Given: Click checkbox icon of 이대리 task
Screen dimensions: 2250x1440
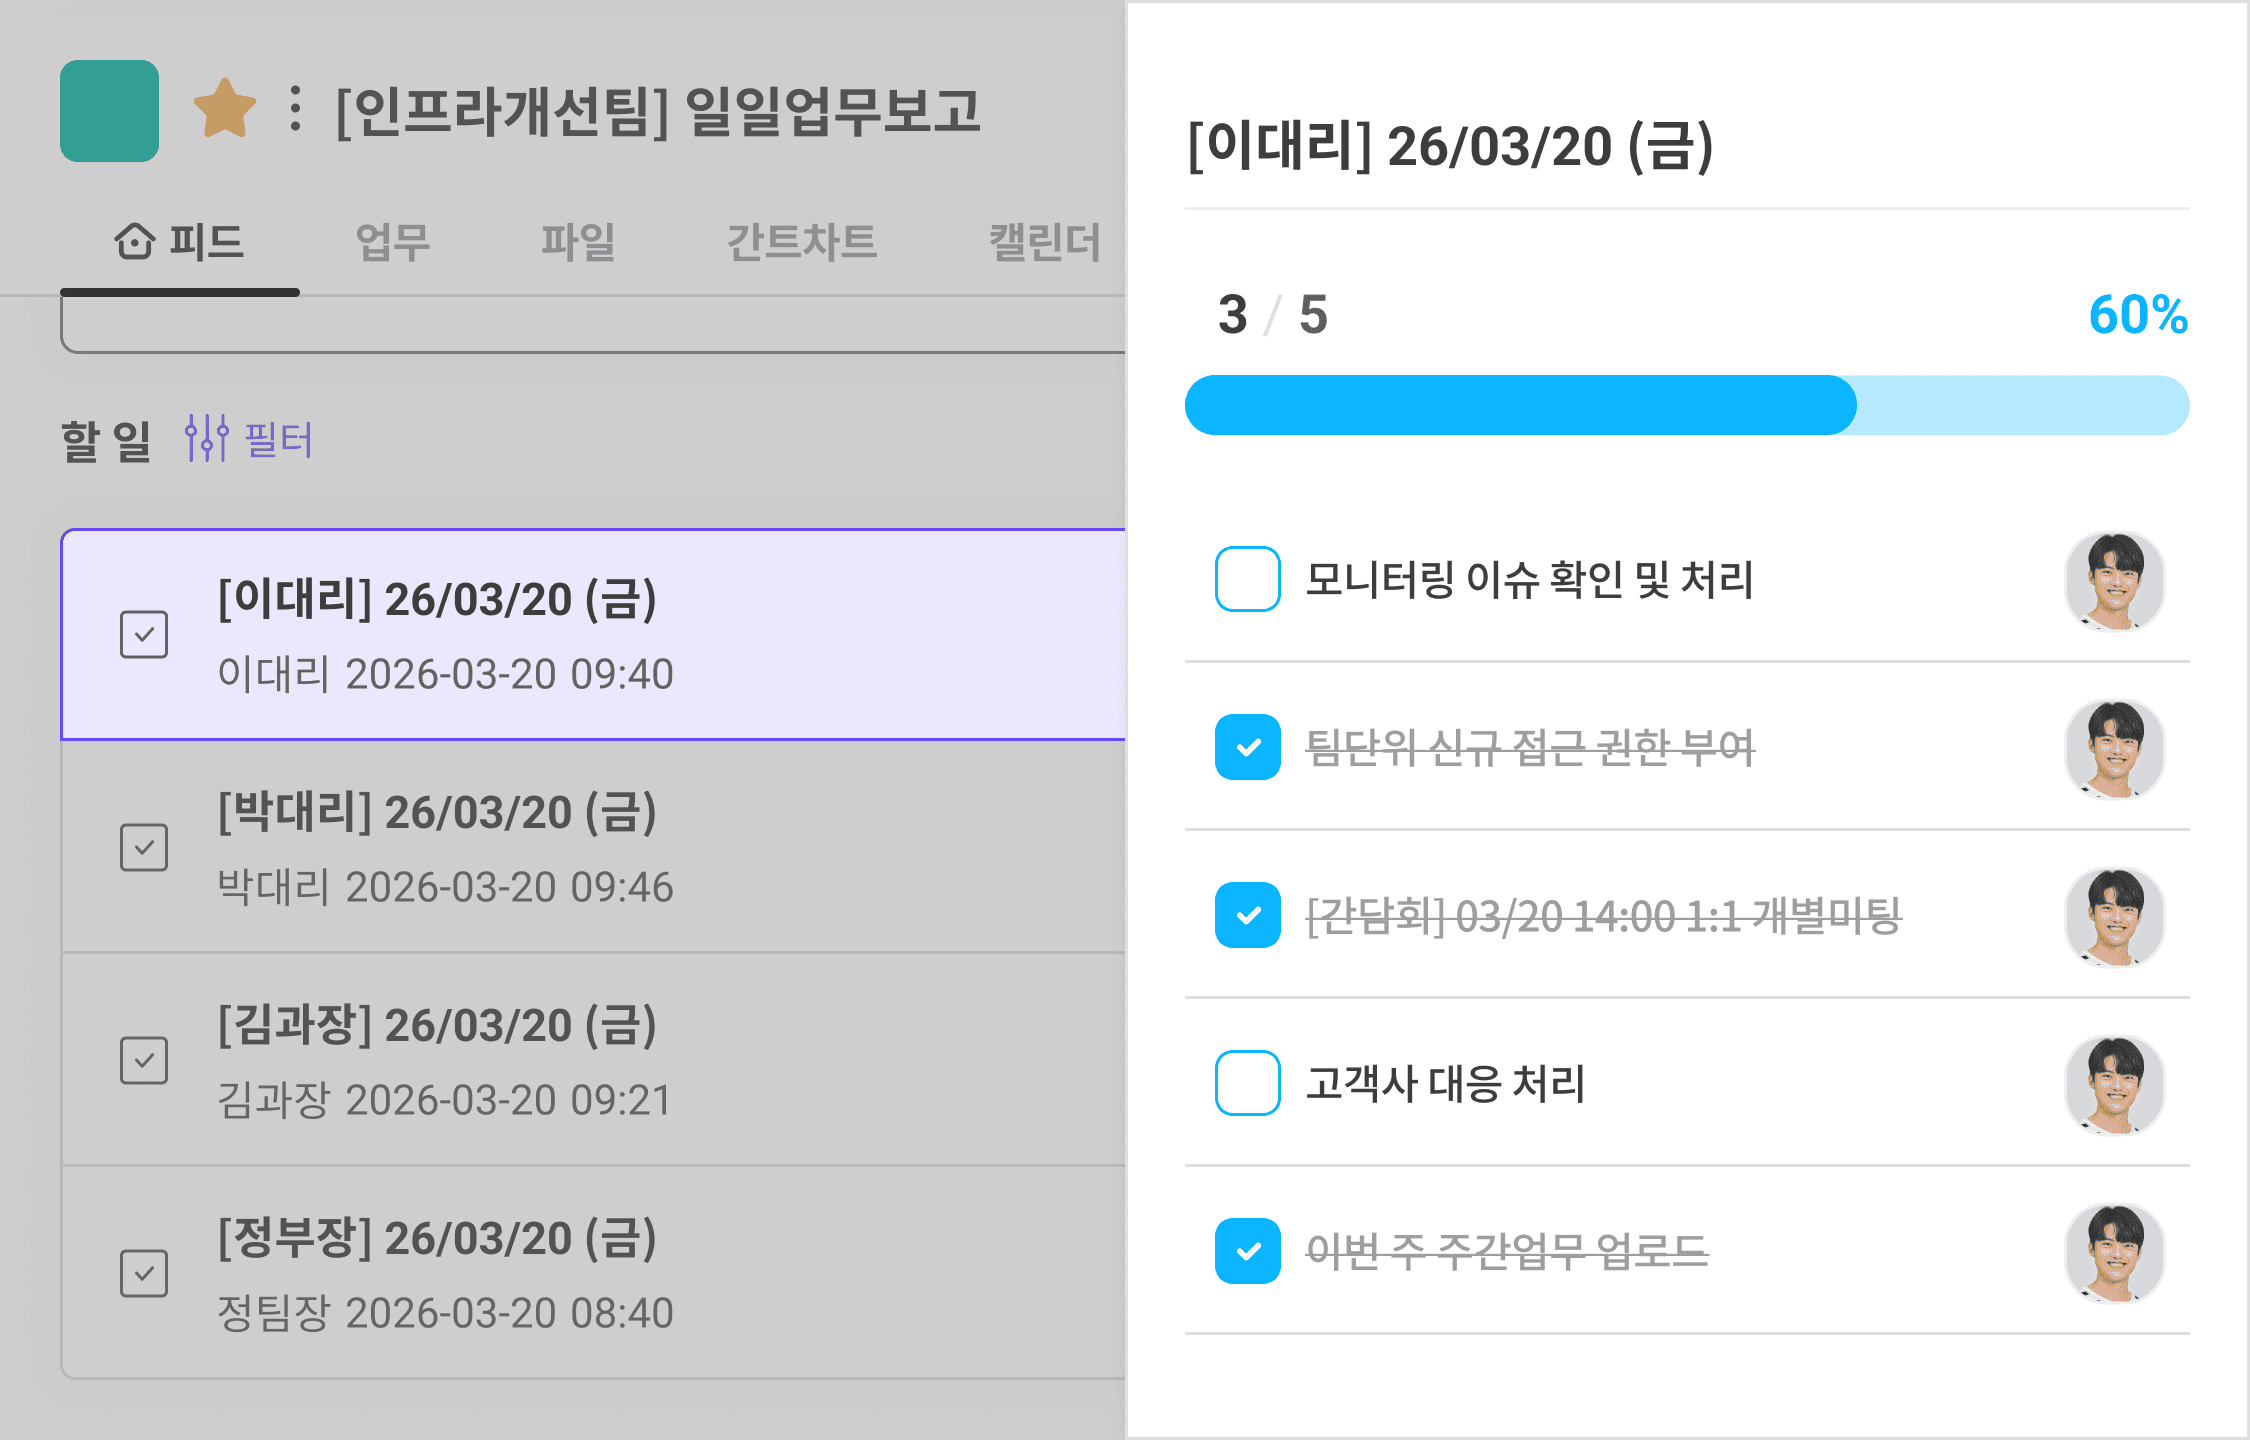Looking at the screenshot, I should [144, 635].
